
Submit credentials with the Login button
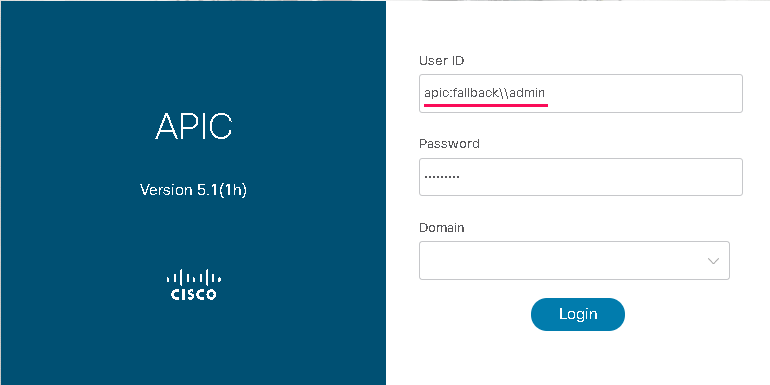pos(578,314)
